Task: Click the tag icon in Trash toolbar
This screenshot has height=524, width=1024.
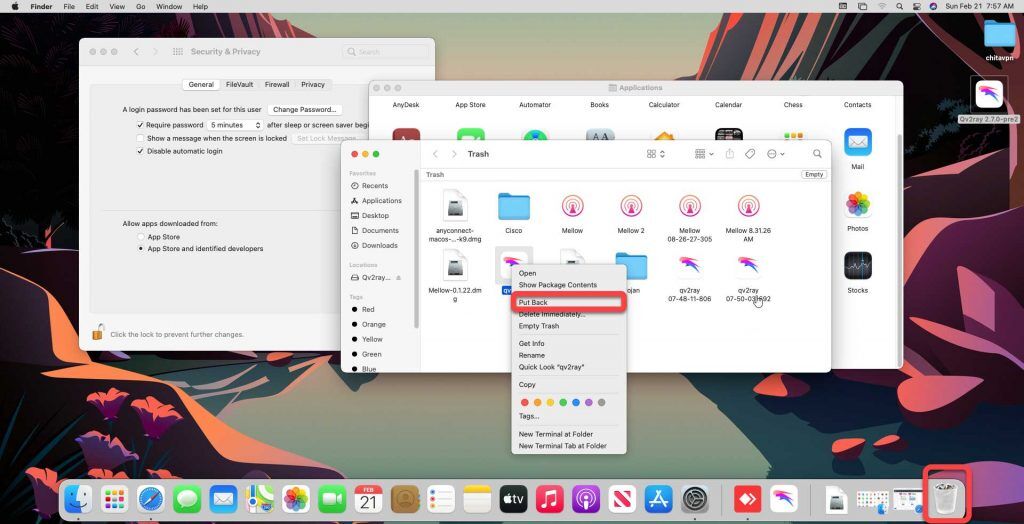Action: (750, 154)
